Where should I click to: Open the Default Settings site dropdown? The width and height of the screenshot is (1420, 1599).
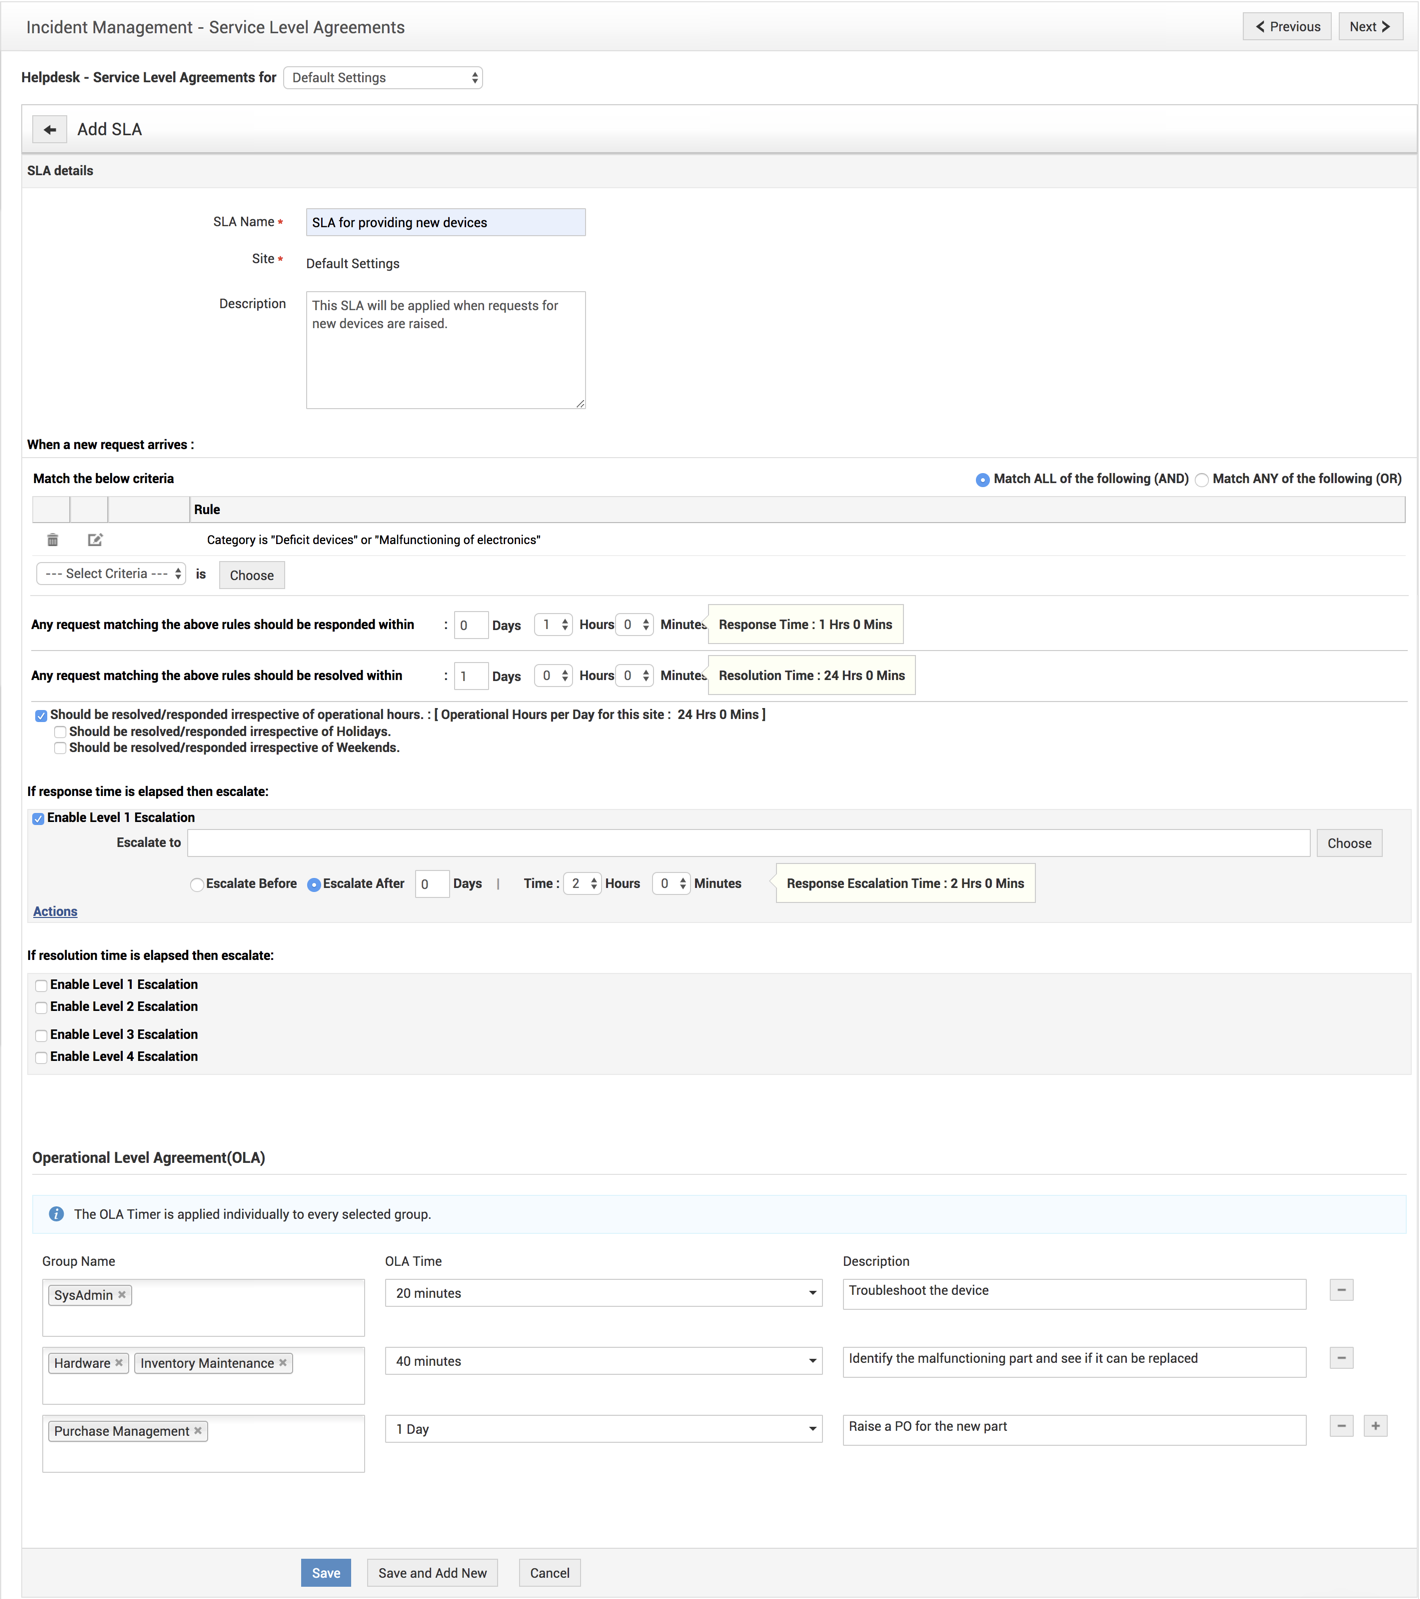coord(383,78)
